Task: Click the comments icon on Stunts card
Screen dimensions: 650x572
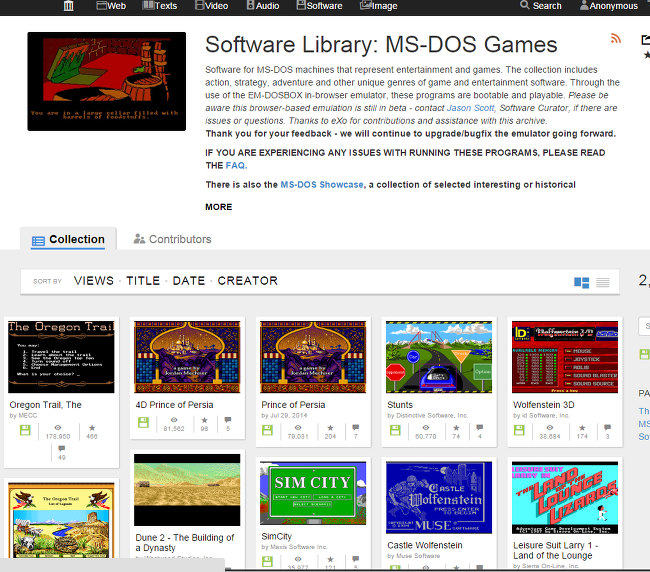Action: [480, 427]
